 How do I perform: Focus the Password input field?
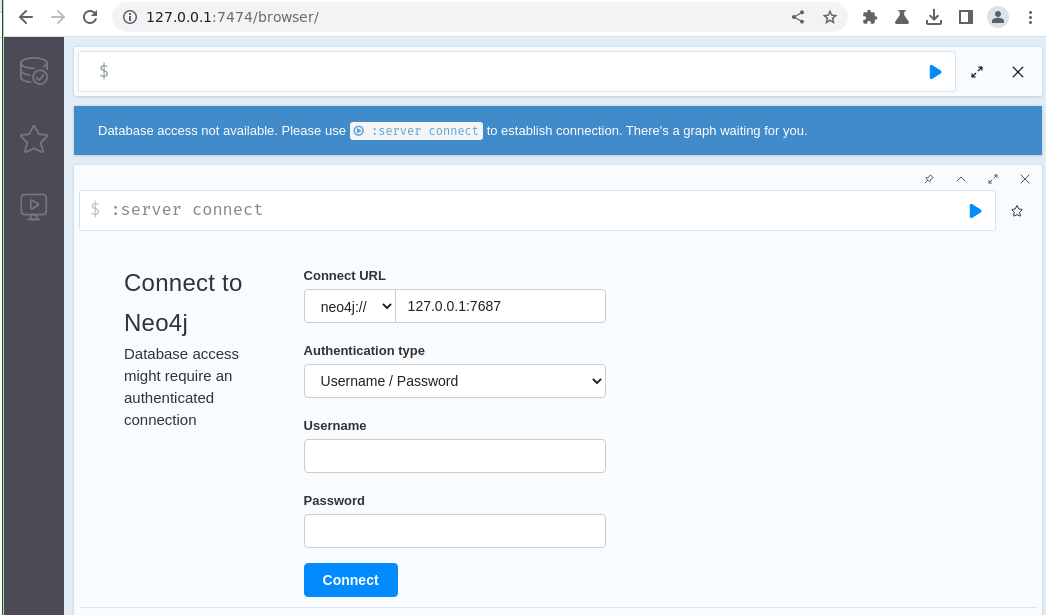point(454,531)
